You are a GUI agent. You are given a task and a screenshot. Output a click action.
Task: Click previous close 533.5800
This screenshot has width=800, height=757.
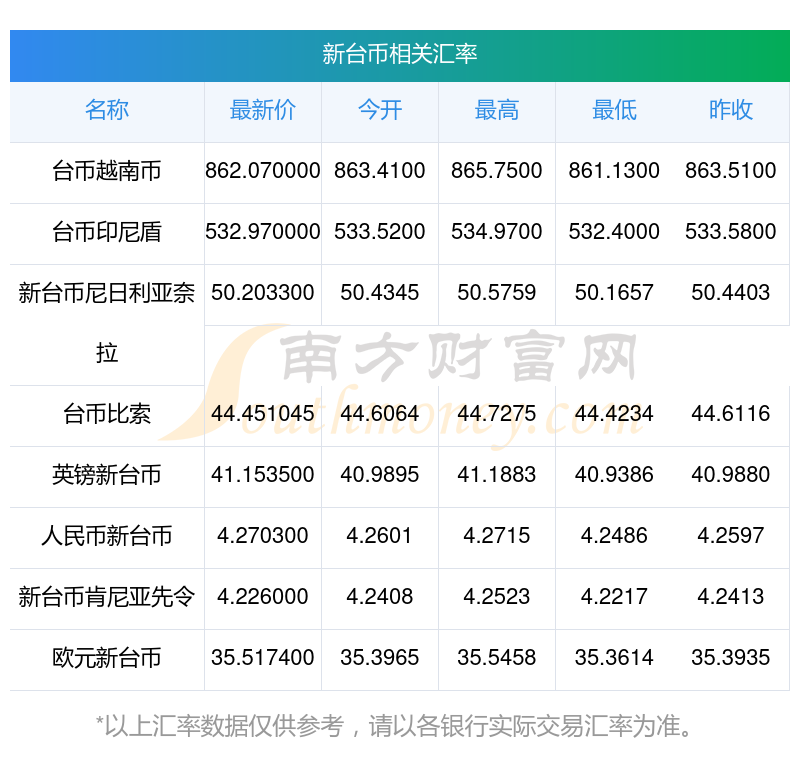pos(731,232)
